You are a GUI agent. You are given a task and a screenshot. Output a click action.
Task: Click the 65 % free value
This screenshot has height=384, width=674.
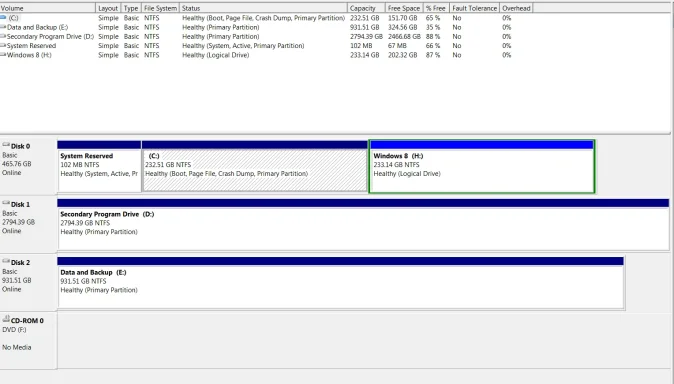(433, 18)
